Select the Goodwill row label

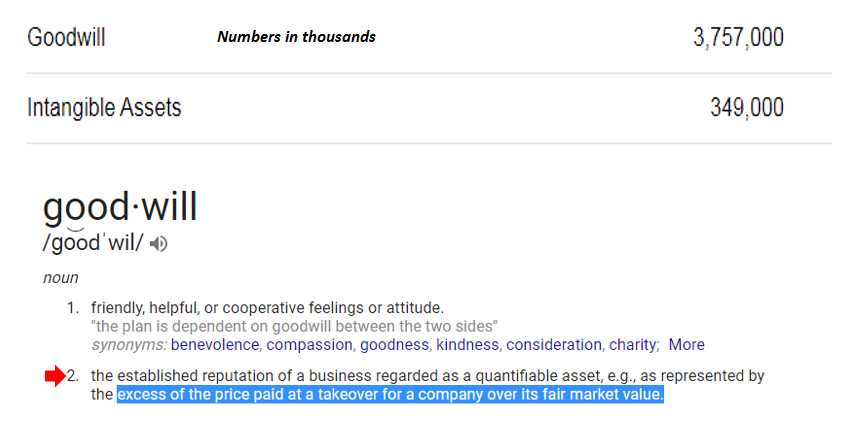coord(66,38)
